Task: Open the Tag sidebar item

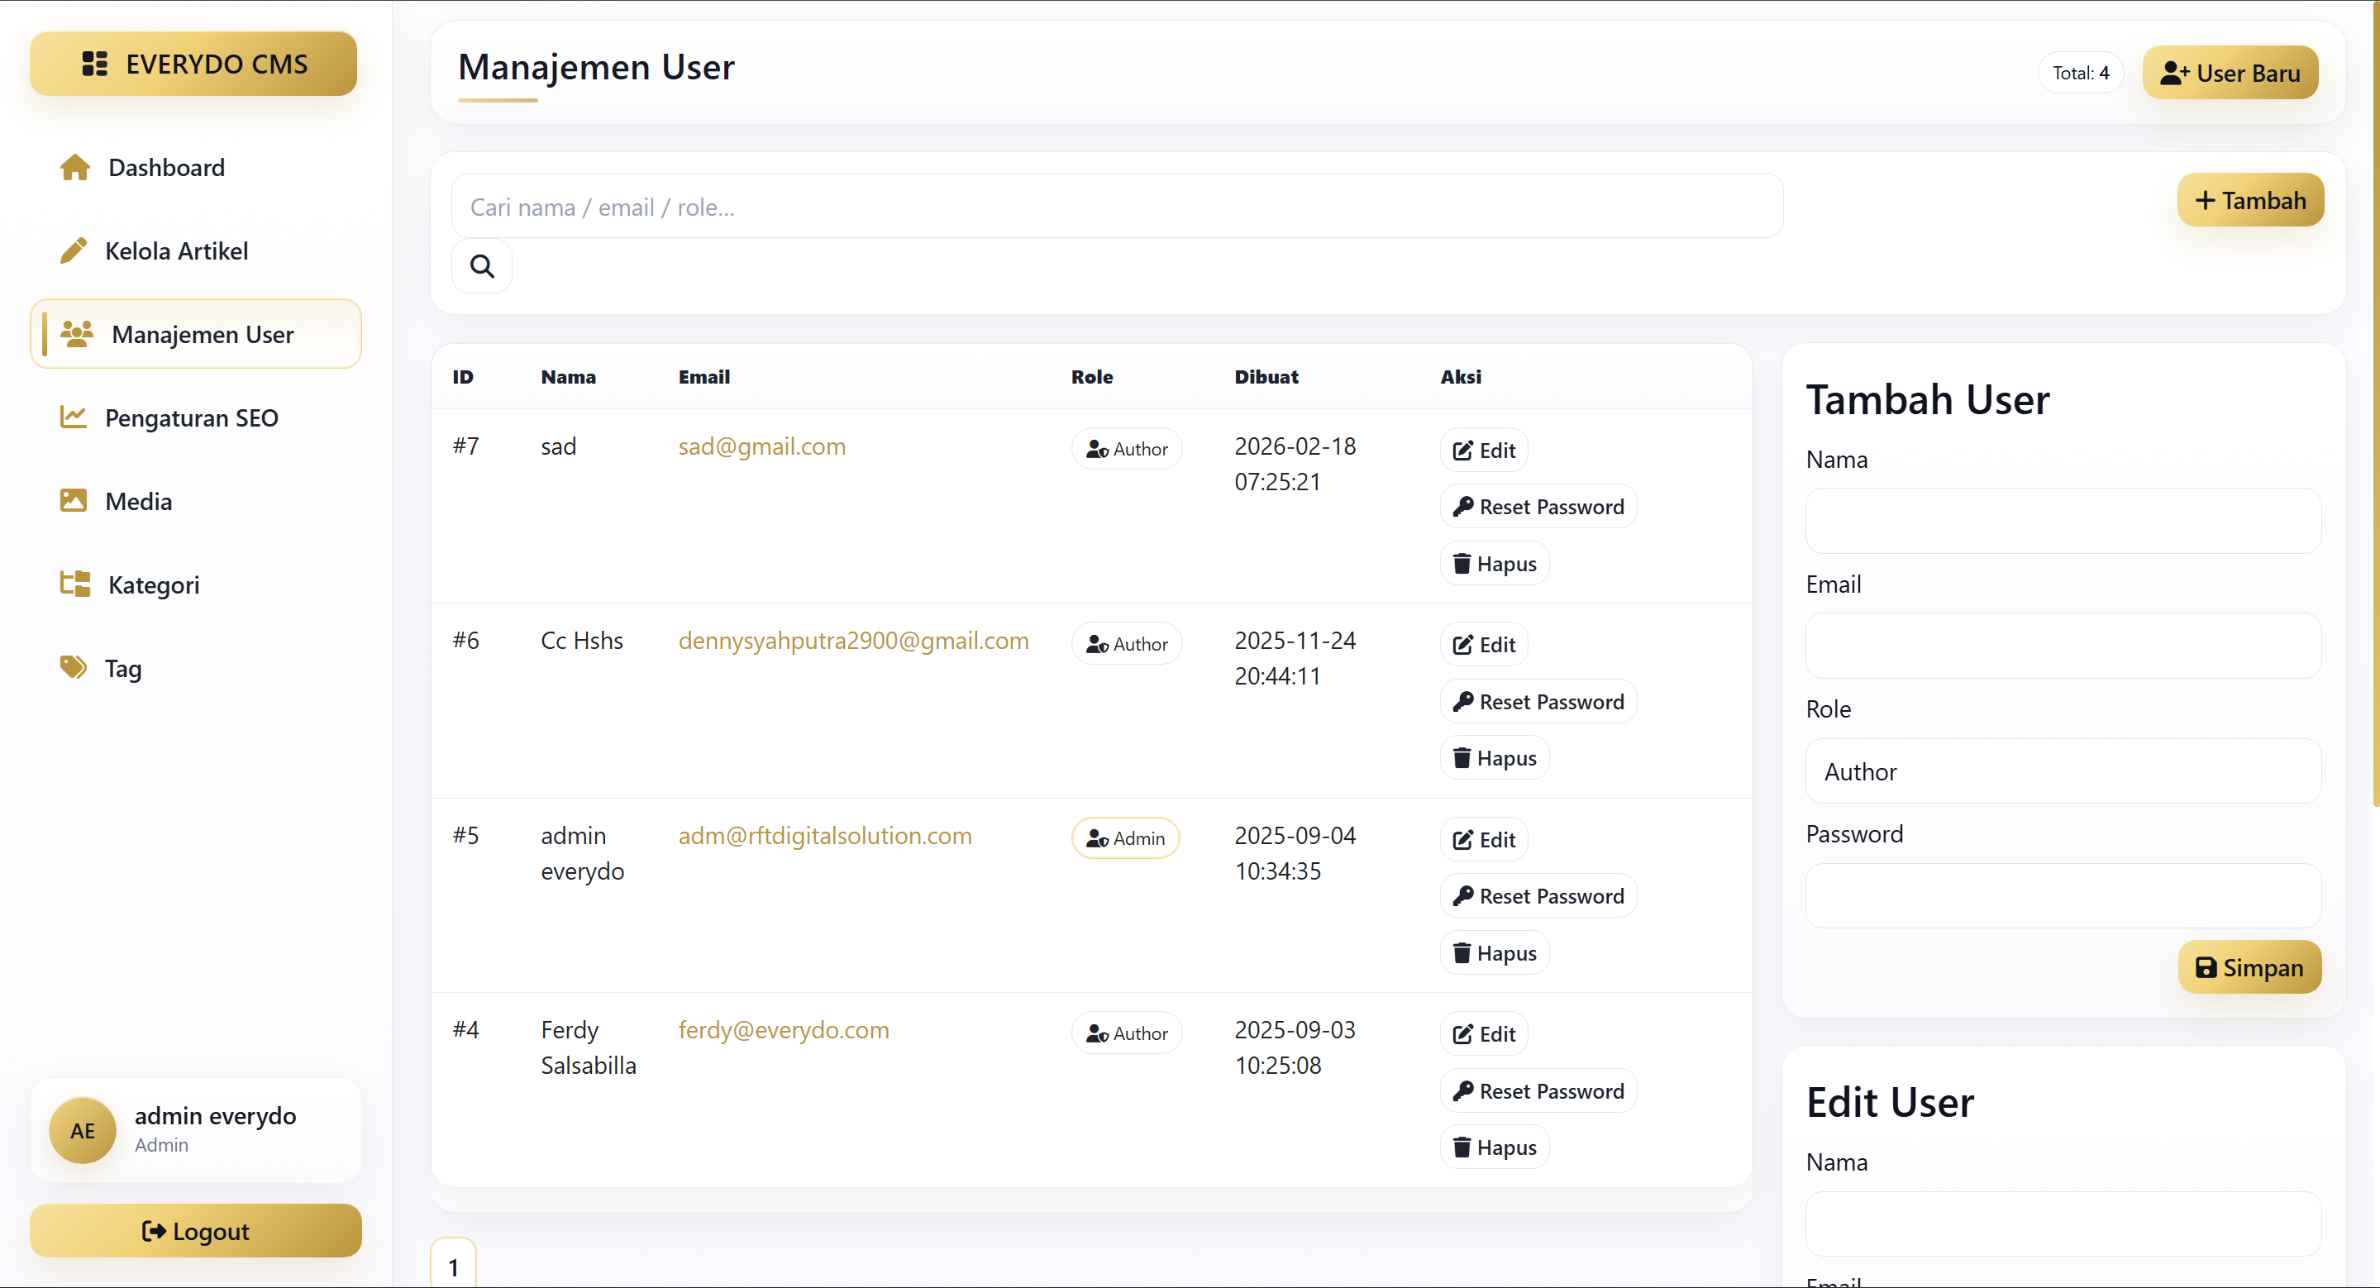Action: (196, 668)
